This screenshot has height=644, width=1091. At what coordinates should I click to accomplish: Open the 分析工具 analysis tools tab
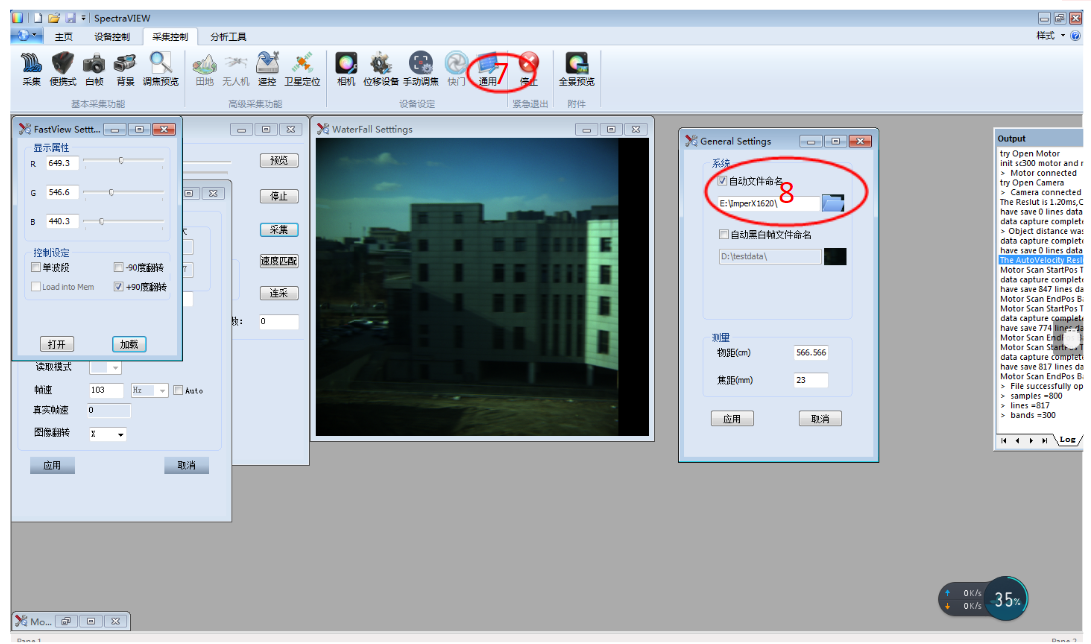click(x=228, y=37)
